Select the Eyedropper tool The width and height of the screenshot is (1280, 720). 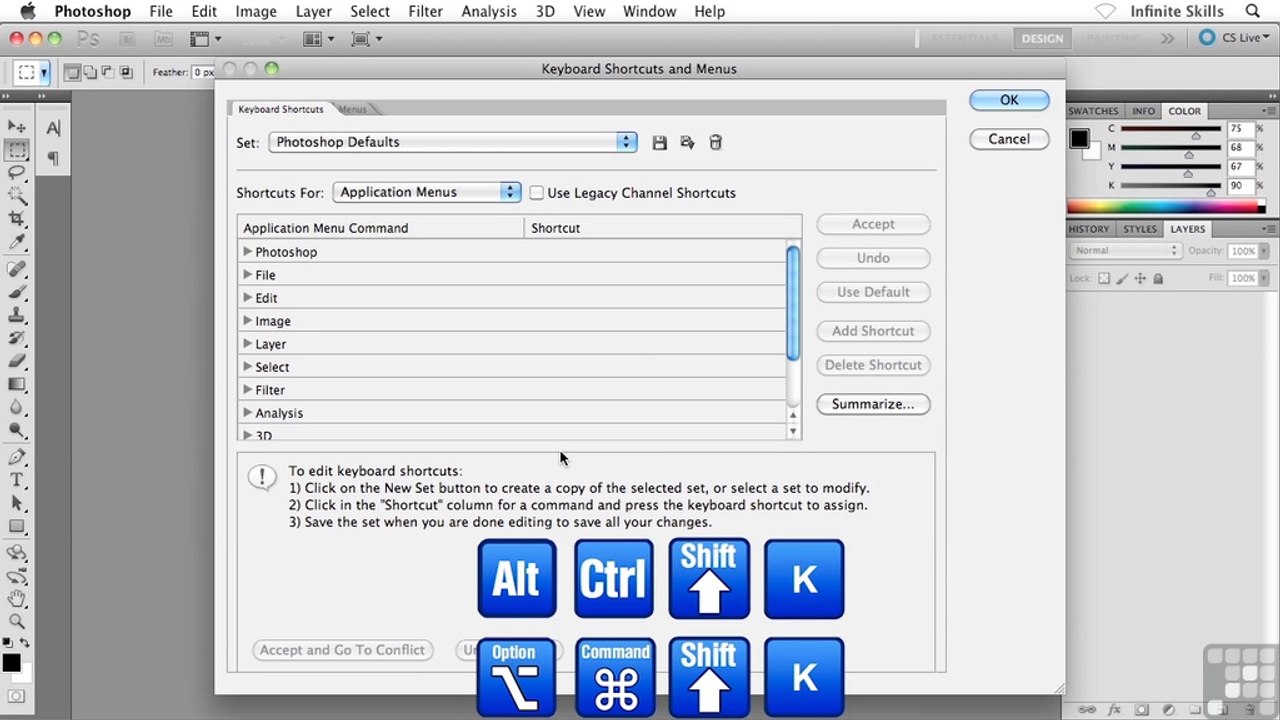[17, 242]
